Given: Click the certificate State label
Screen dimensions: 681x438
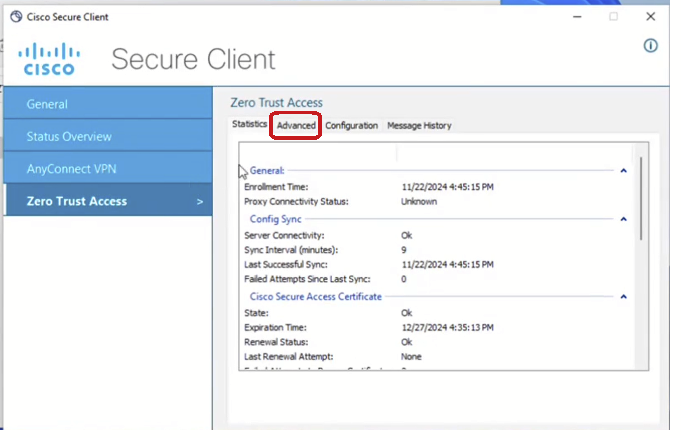Looking at the screenshot, I should point(256,313).
